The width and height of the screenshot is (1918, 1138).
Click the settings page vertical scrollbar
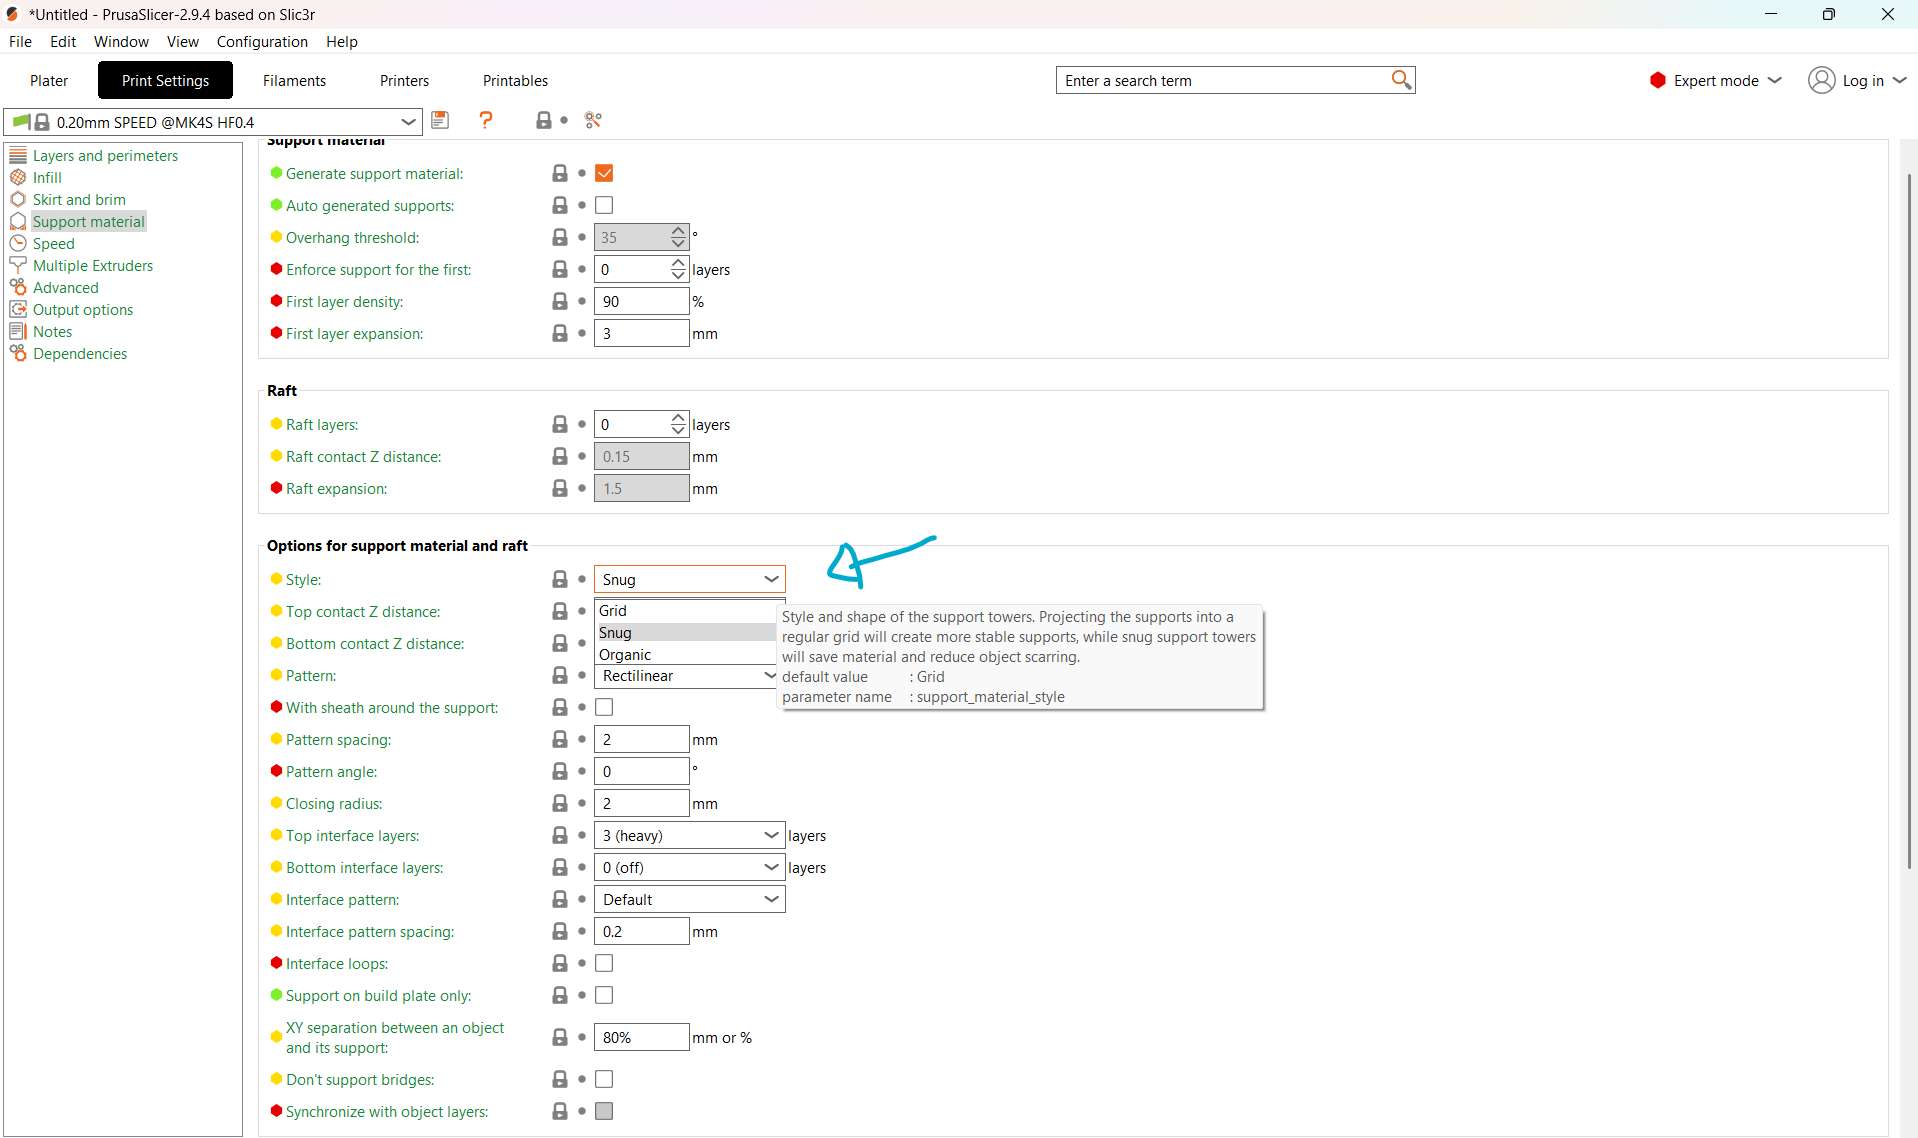click(1908, 520)
